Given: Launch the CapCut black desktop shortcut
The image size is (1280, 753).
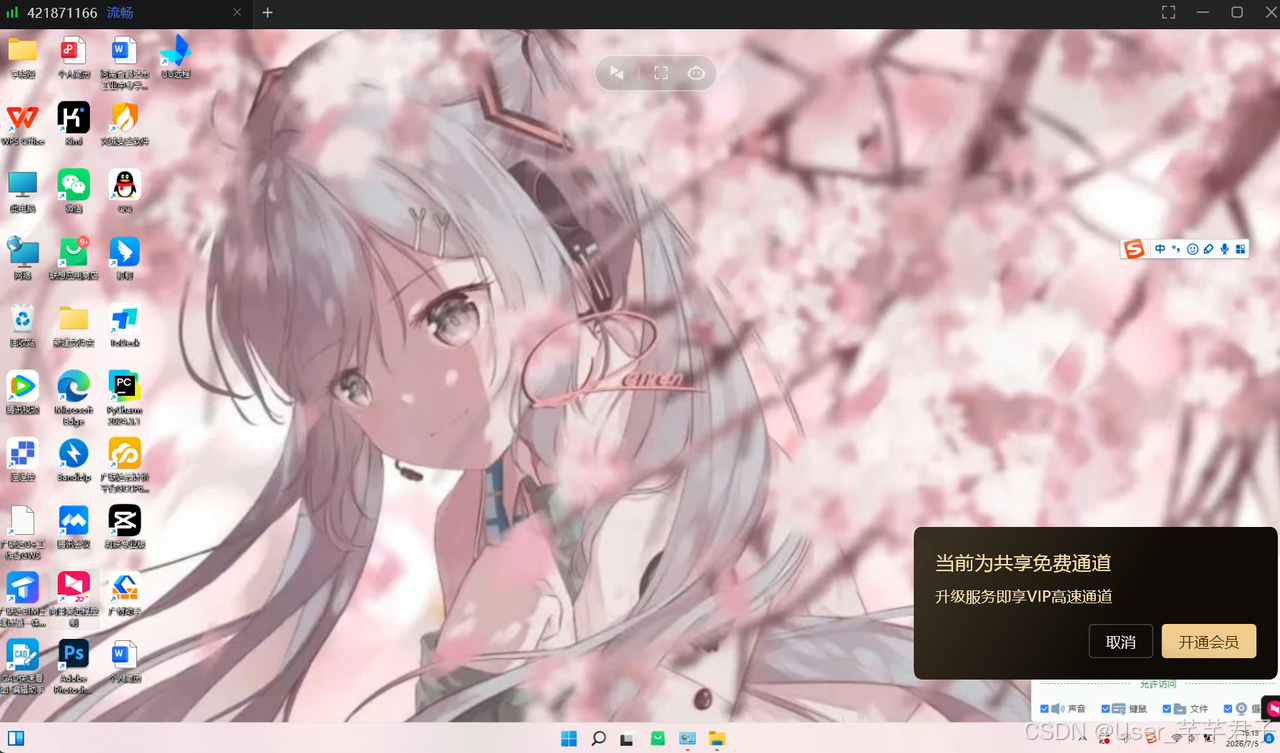Looking at the screenshot, I should 125,526.
